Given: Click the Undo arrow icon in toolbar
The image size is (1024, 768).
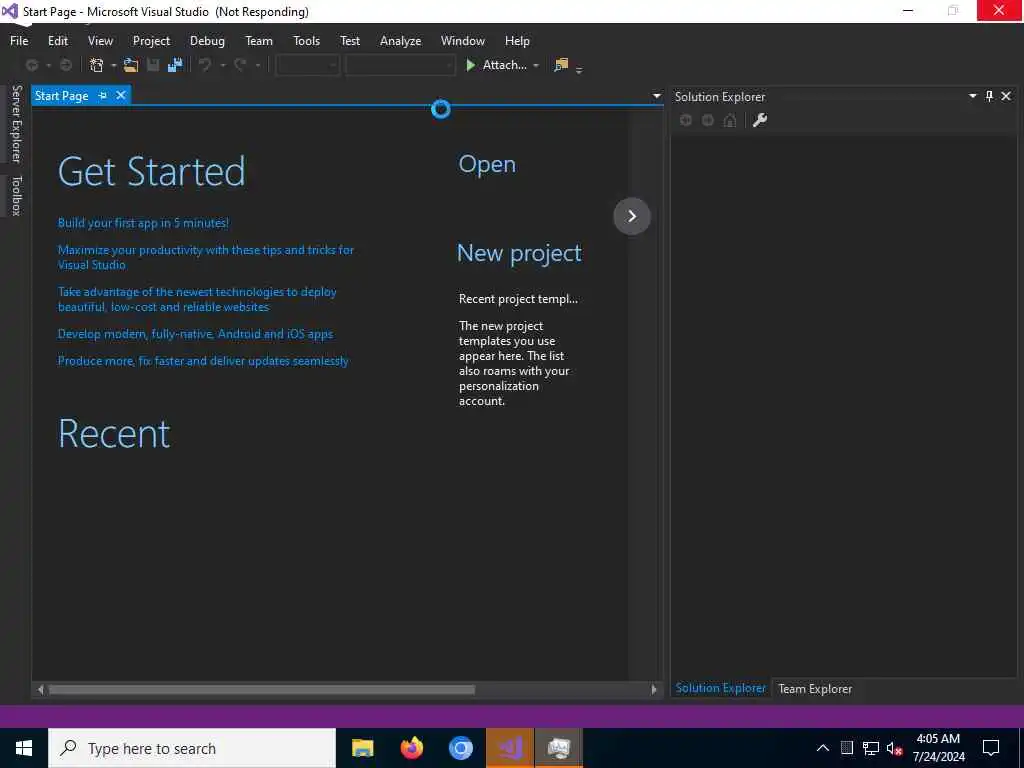Looking at the screenshot, I should point(205,65).
